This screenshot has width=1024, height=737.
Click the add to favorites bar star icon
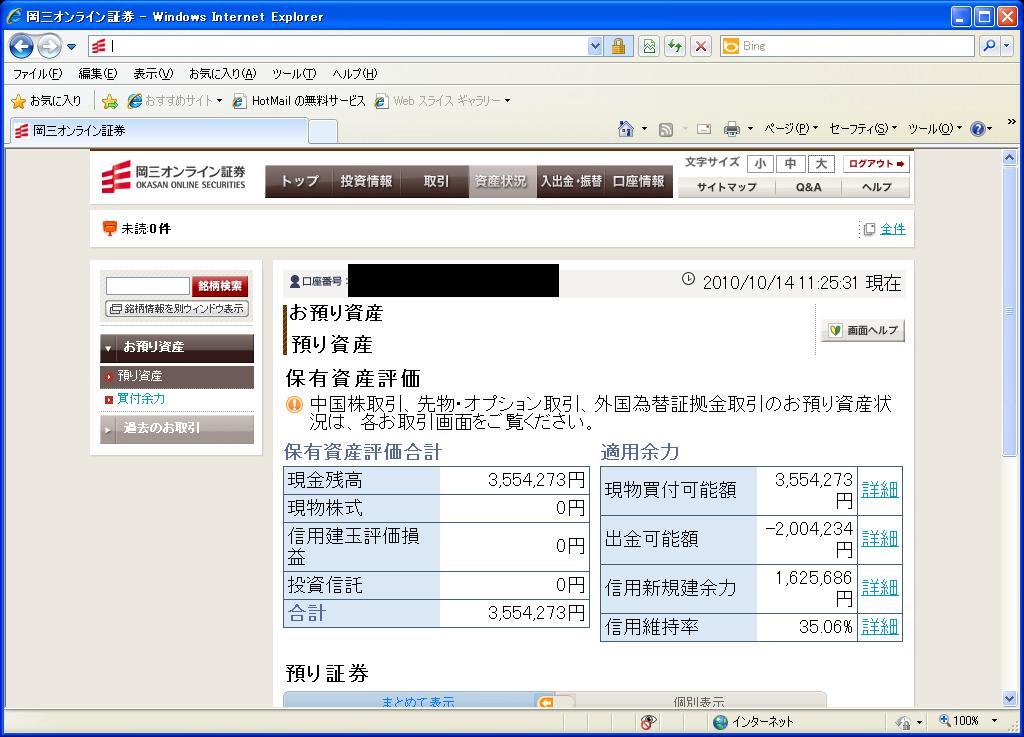(x=110, y=101)
